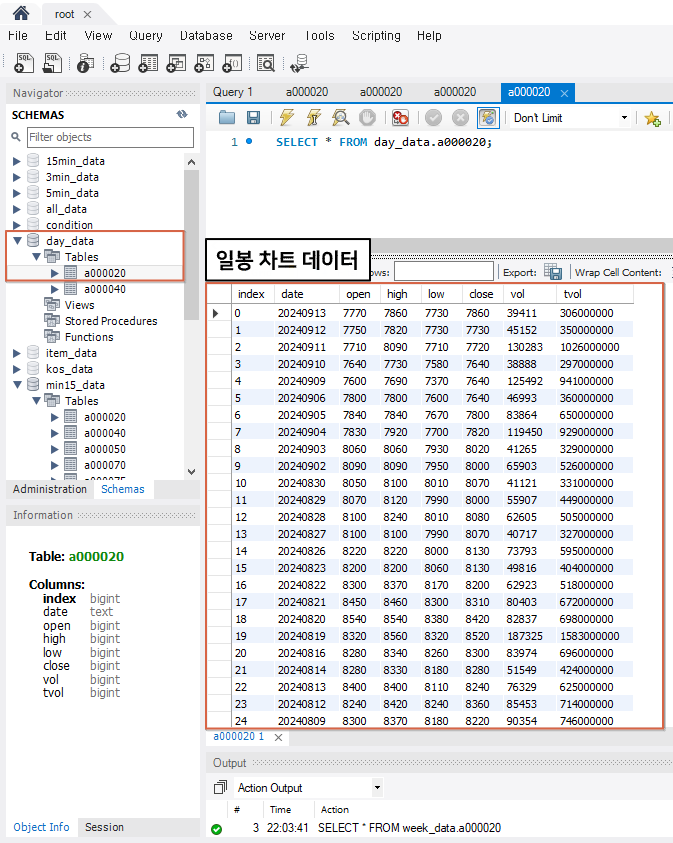Add query to favorites star icon
Image resolution: width=673 pixels, height=843 pixels.
click(653, 118)
